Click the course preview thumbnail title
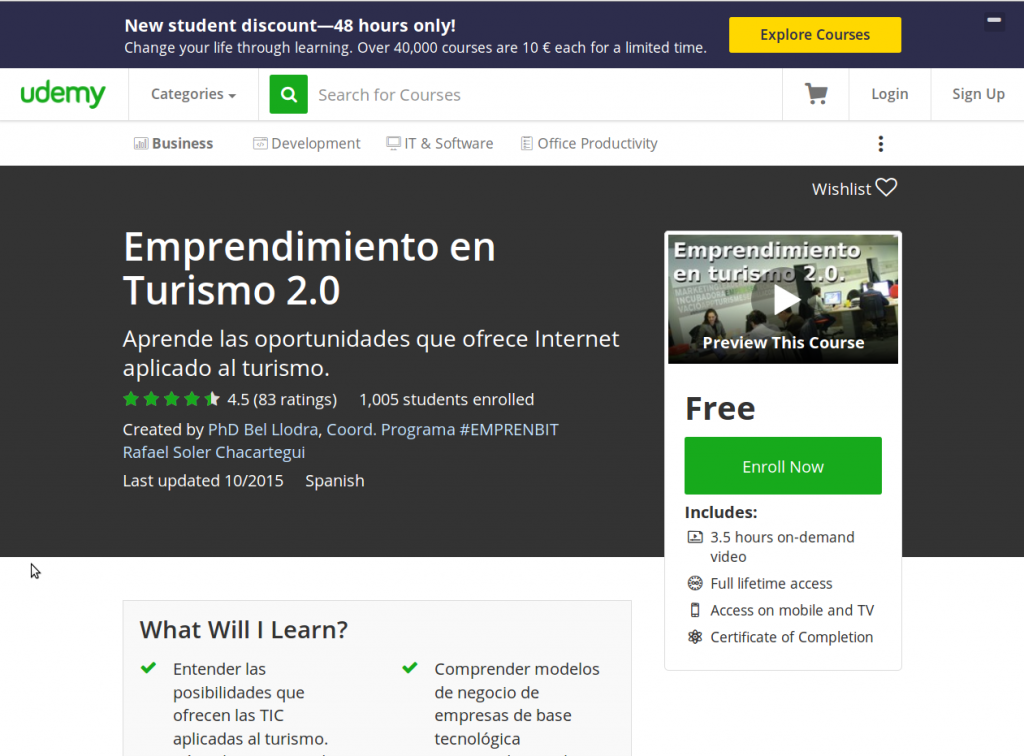The width and height of the screenshot is (1024, 756). click(x=767, y=261)
